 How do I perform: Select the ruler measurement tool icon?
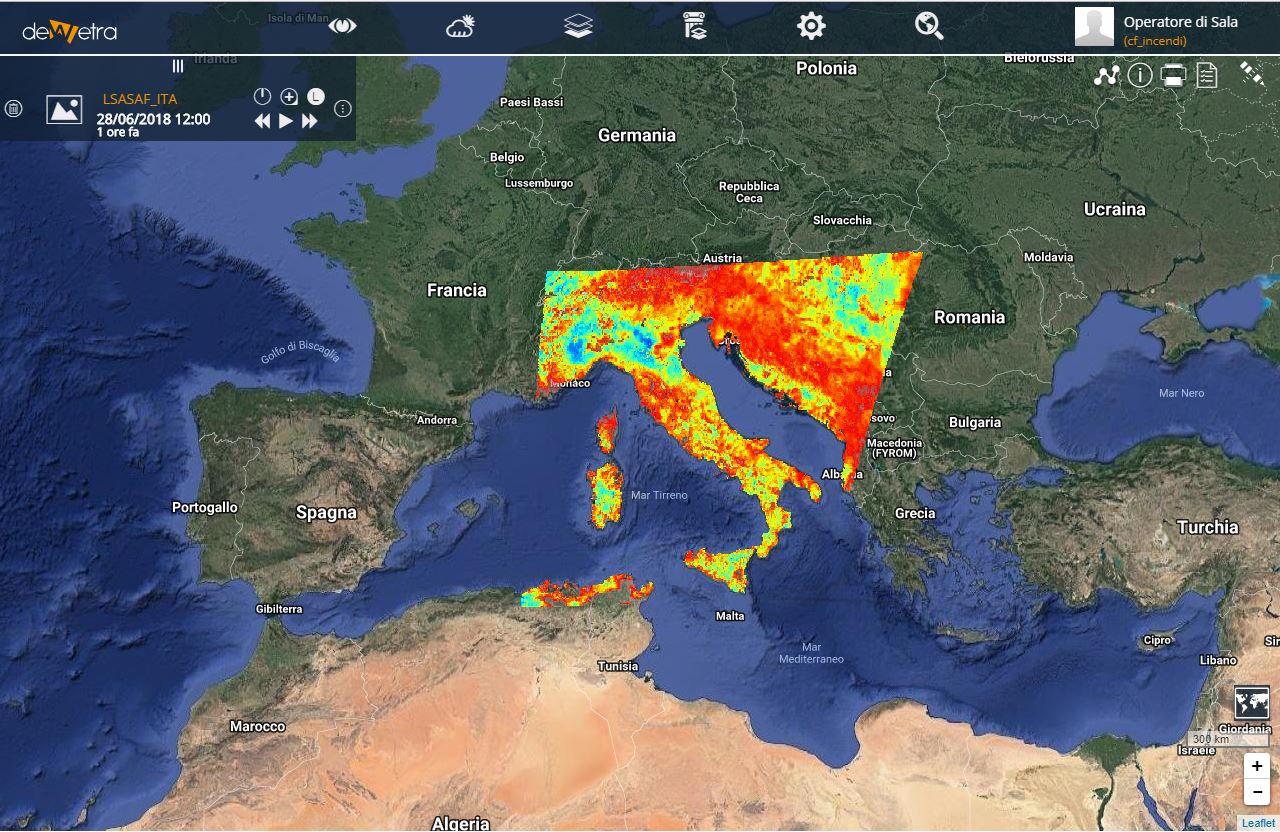pos(1251,72)
